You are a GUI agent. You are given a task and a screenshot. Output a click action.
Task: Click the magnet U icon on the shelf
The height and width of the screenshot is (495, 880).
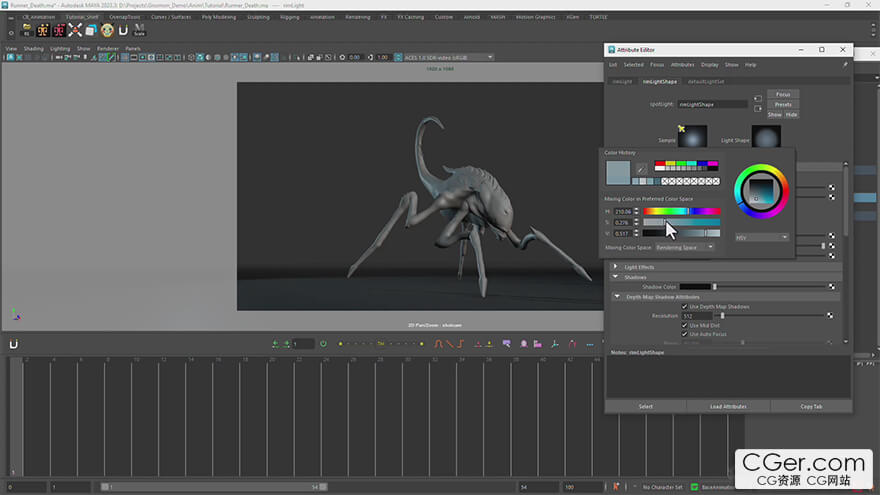[x=123, y=30]
